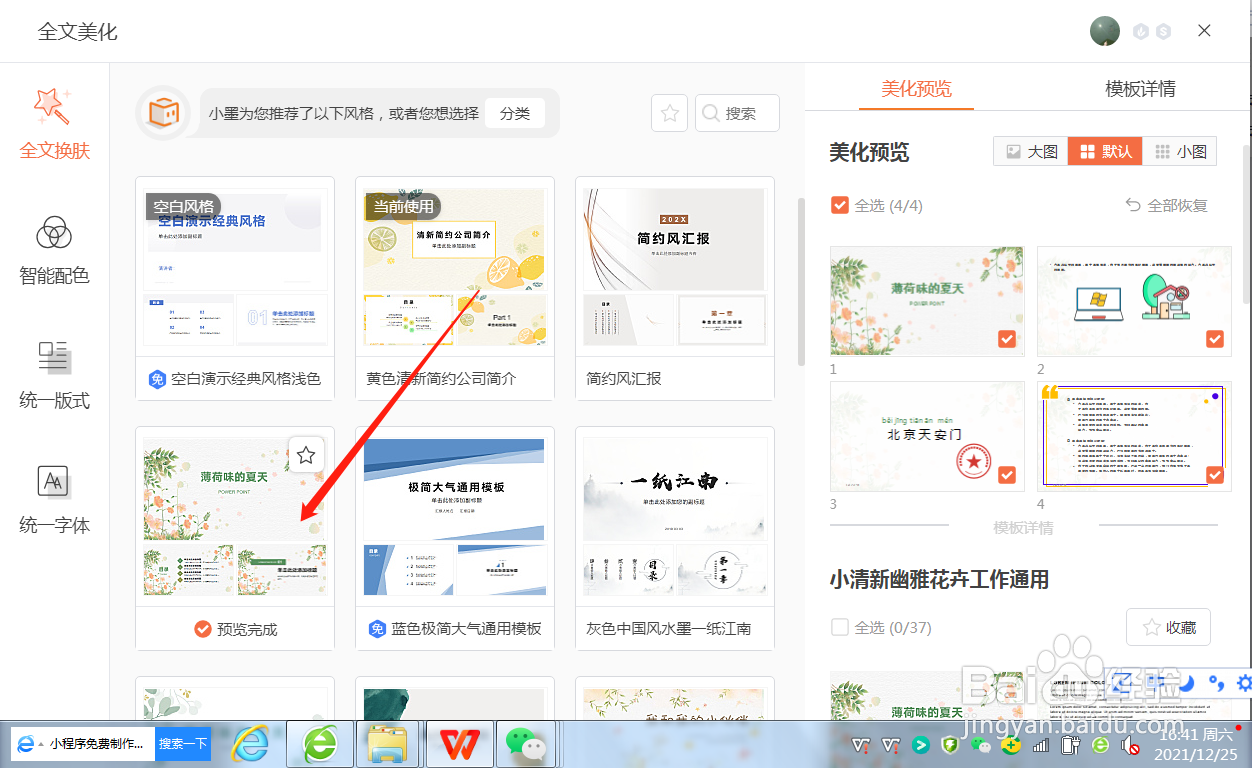Viewport: 1252px width, 768px height.
Task: Open the user avatar profile picture
Action: tap(1105, 31)
